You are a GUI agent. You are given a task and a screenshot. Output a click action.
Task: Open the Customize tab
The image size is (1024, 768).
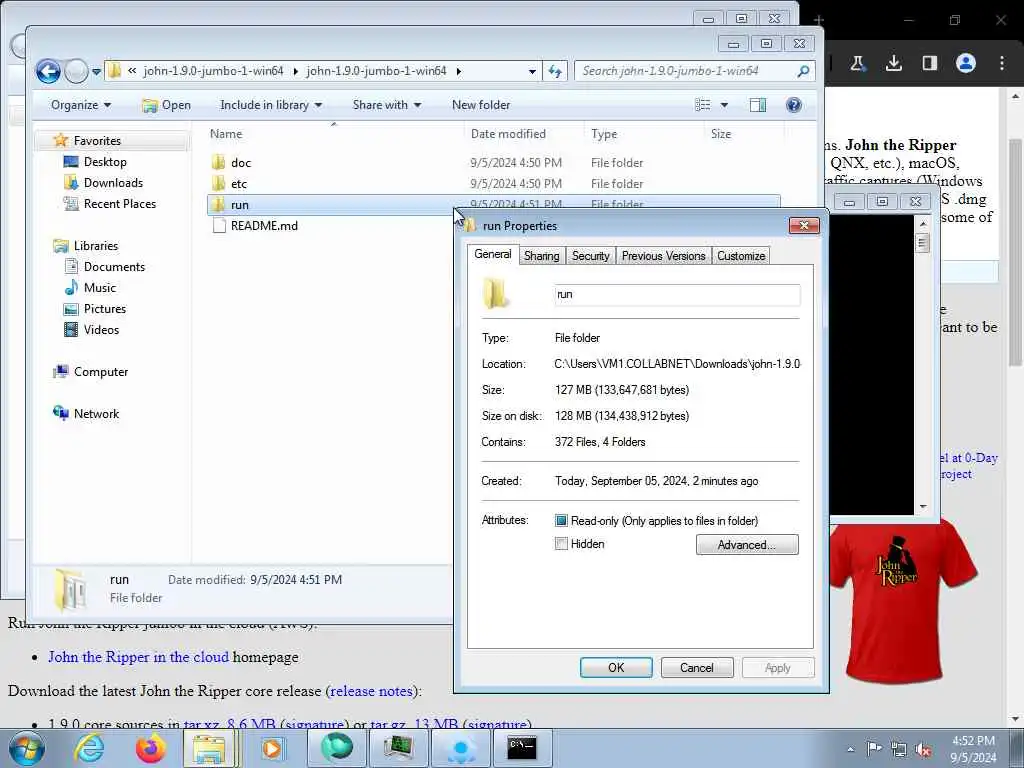(x=741, y=256)
